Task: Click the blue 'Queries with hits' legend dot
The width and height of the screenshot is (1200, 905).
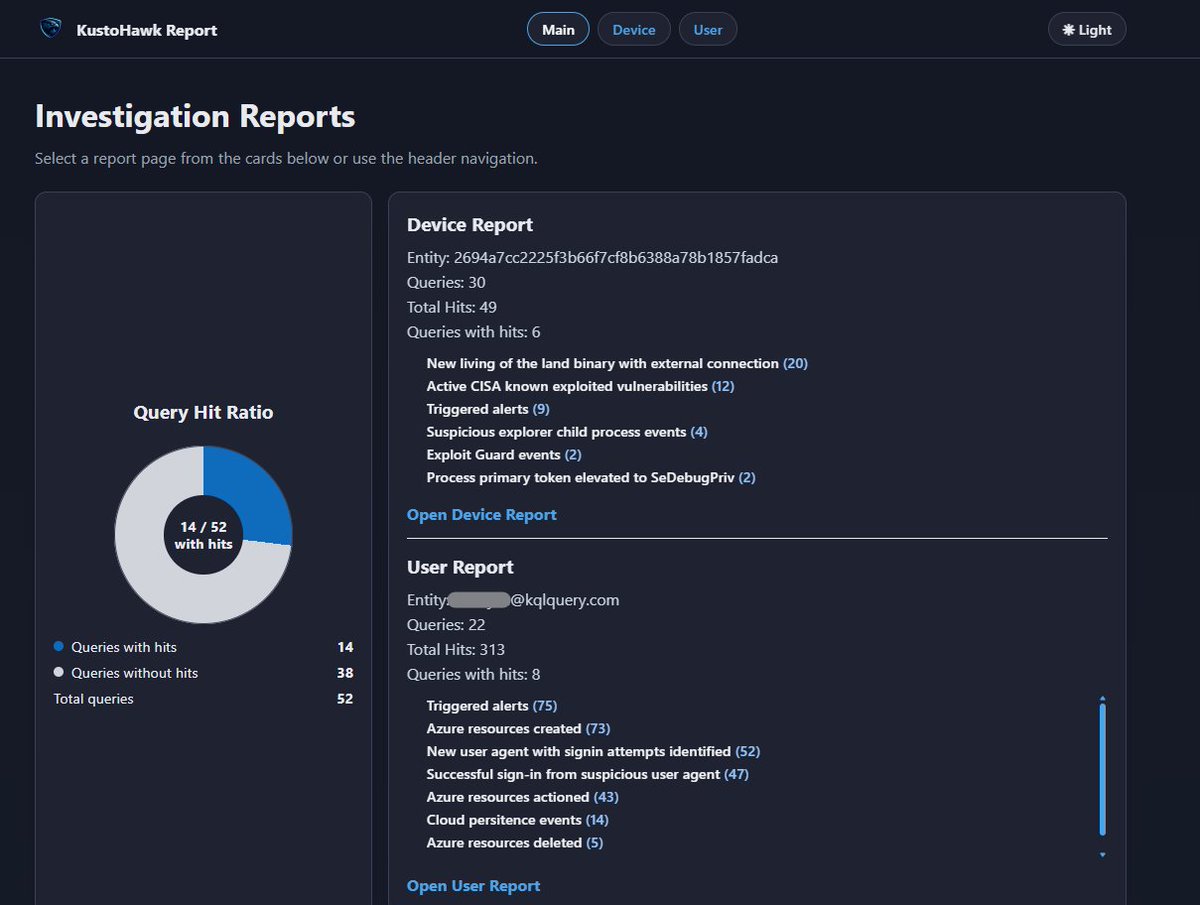Action: click(x=58, y=647)
